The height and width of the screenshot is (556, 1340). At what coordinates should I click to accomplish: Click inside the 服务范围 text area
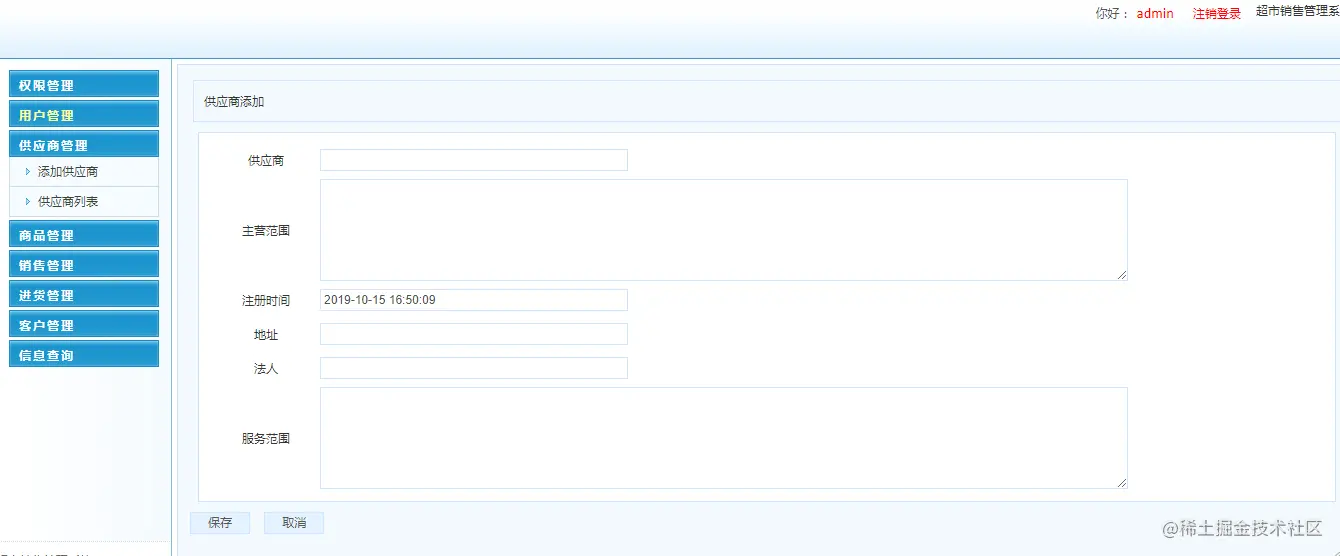724,438
